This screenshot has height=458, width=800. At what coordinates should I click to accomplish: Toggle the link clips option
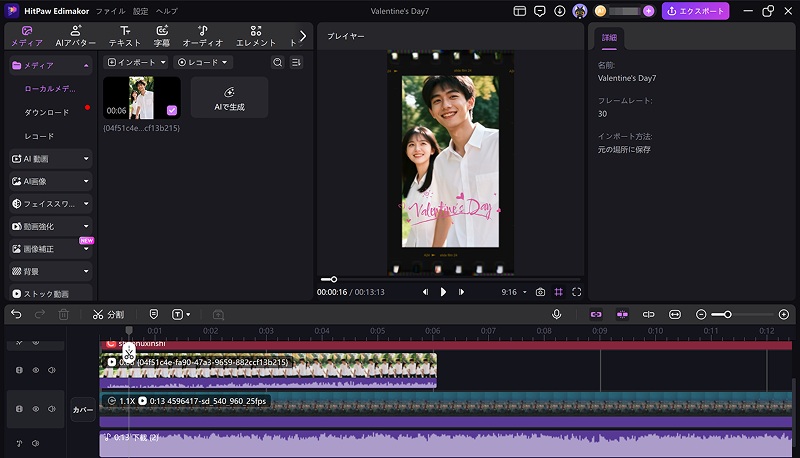(596, 314)
